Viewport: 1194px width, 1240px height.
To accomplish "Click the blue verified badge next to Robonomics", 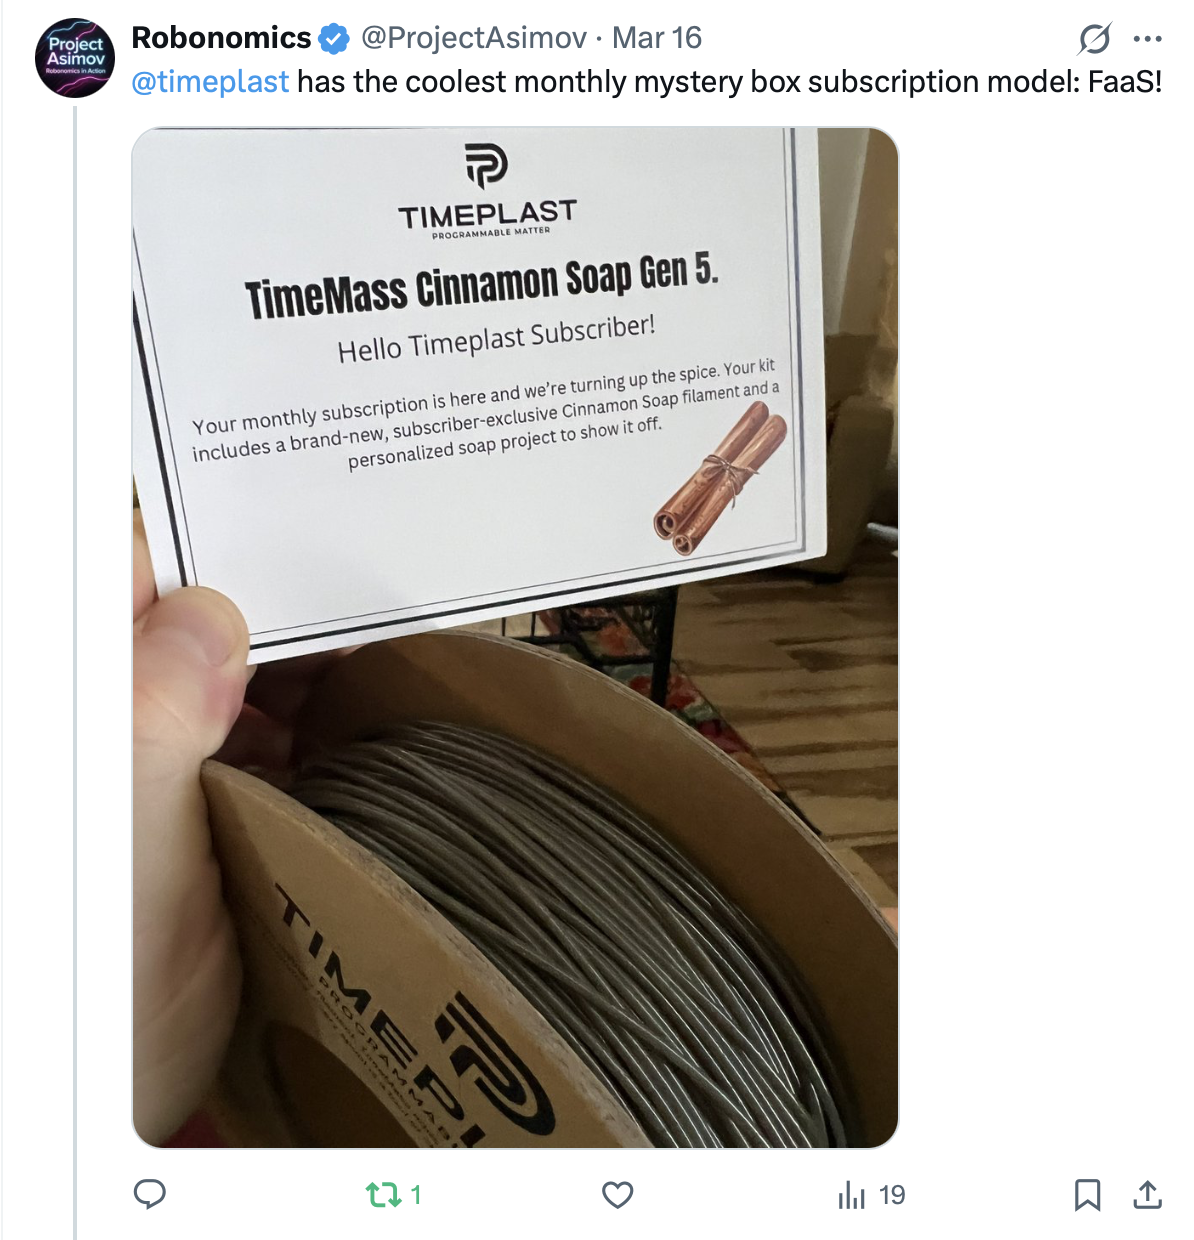I will [334, 39].
